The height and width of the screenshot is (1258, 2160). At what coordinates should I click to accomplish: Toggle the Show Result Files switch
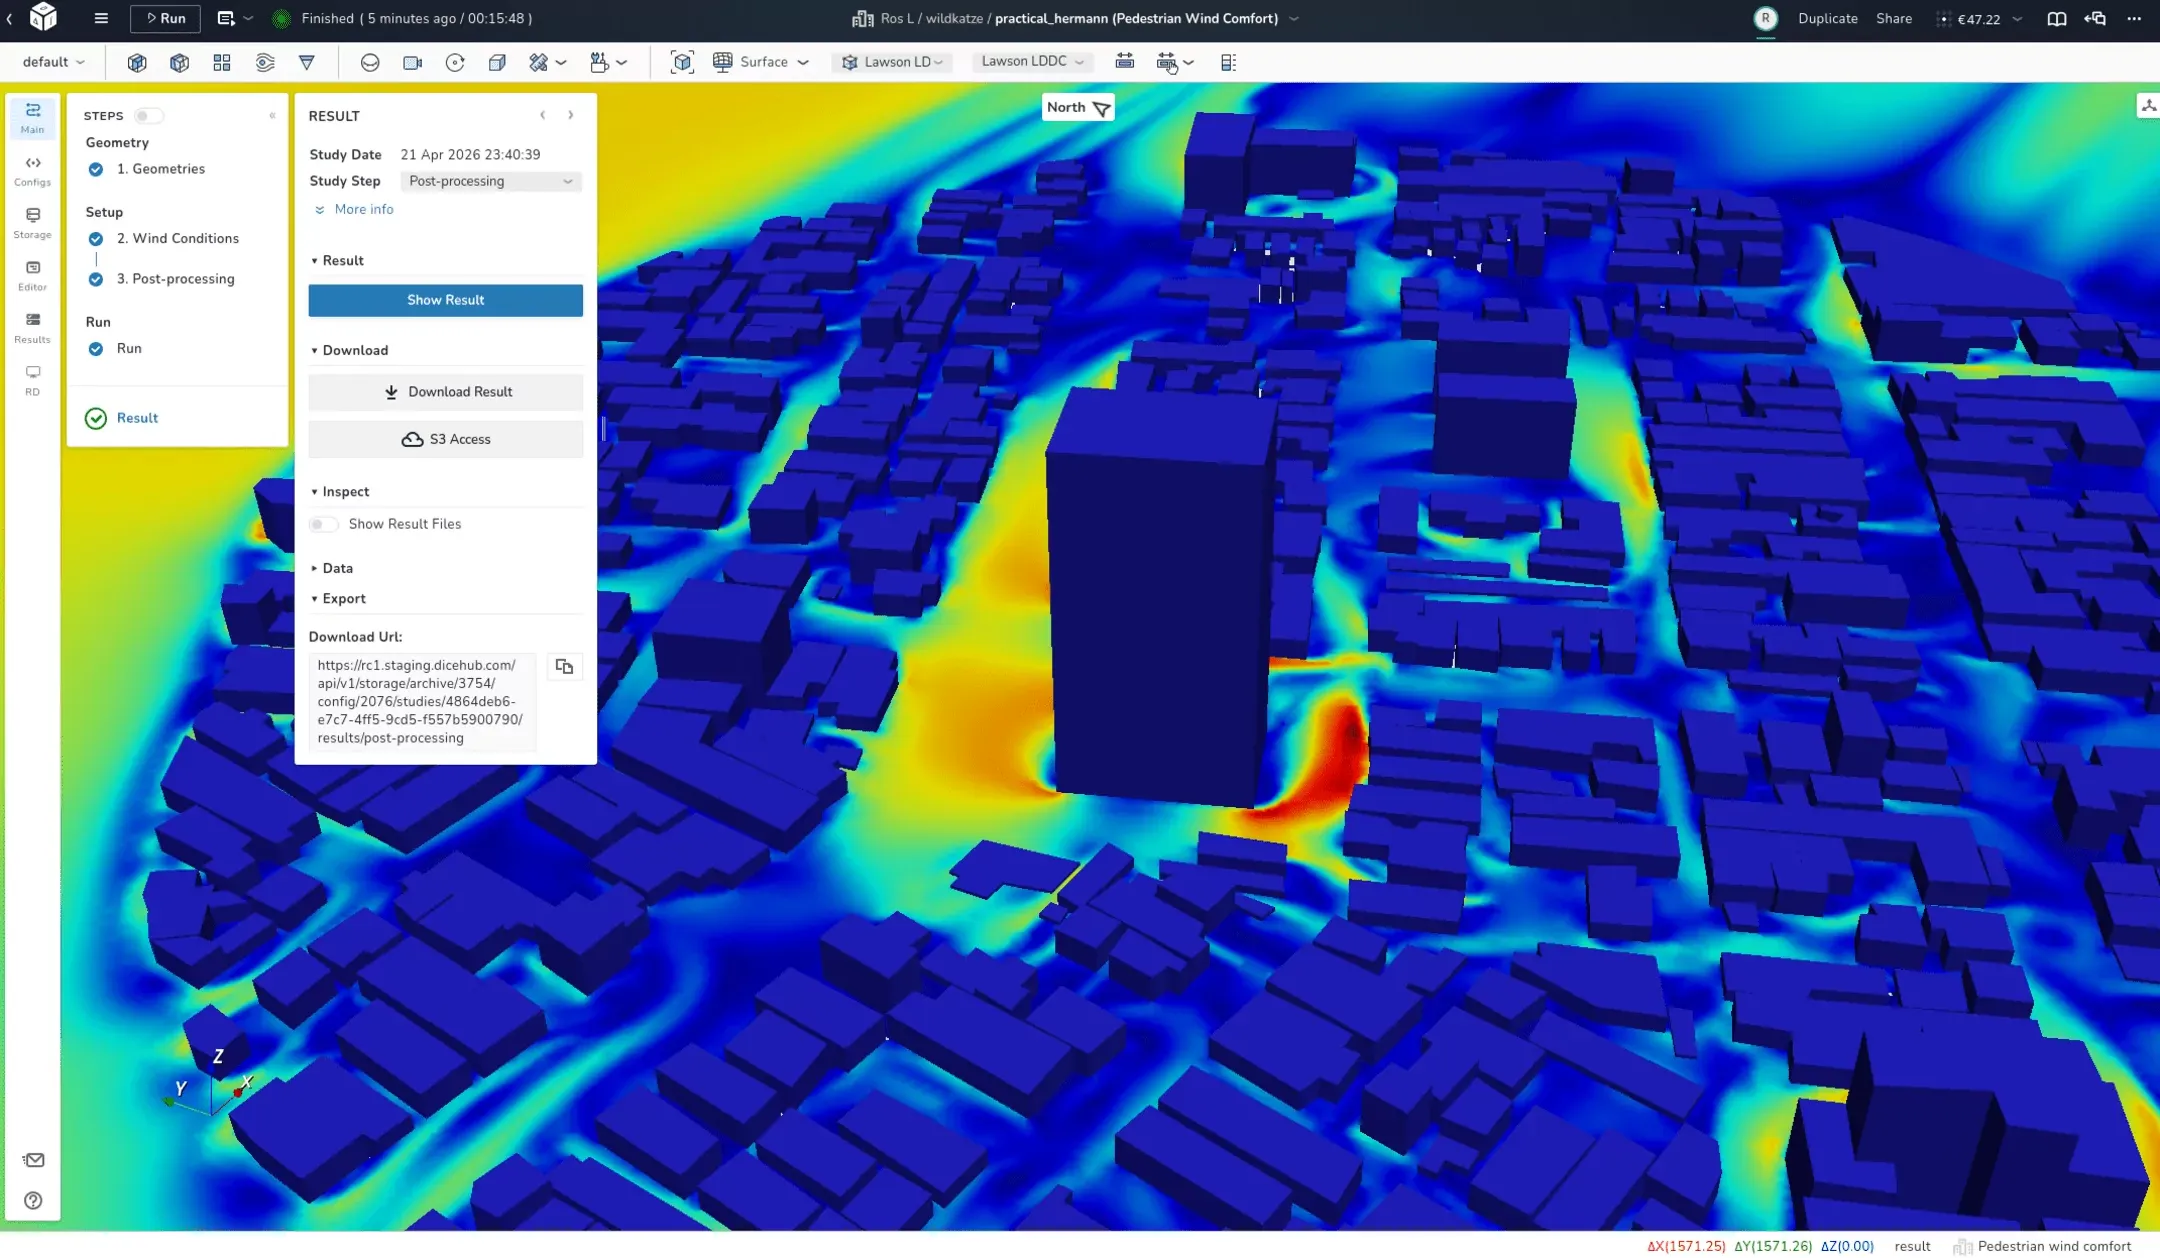pyautogui.click(x=324, y=524)
